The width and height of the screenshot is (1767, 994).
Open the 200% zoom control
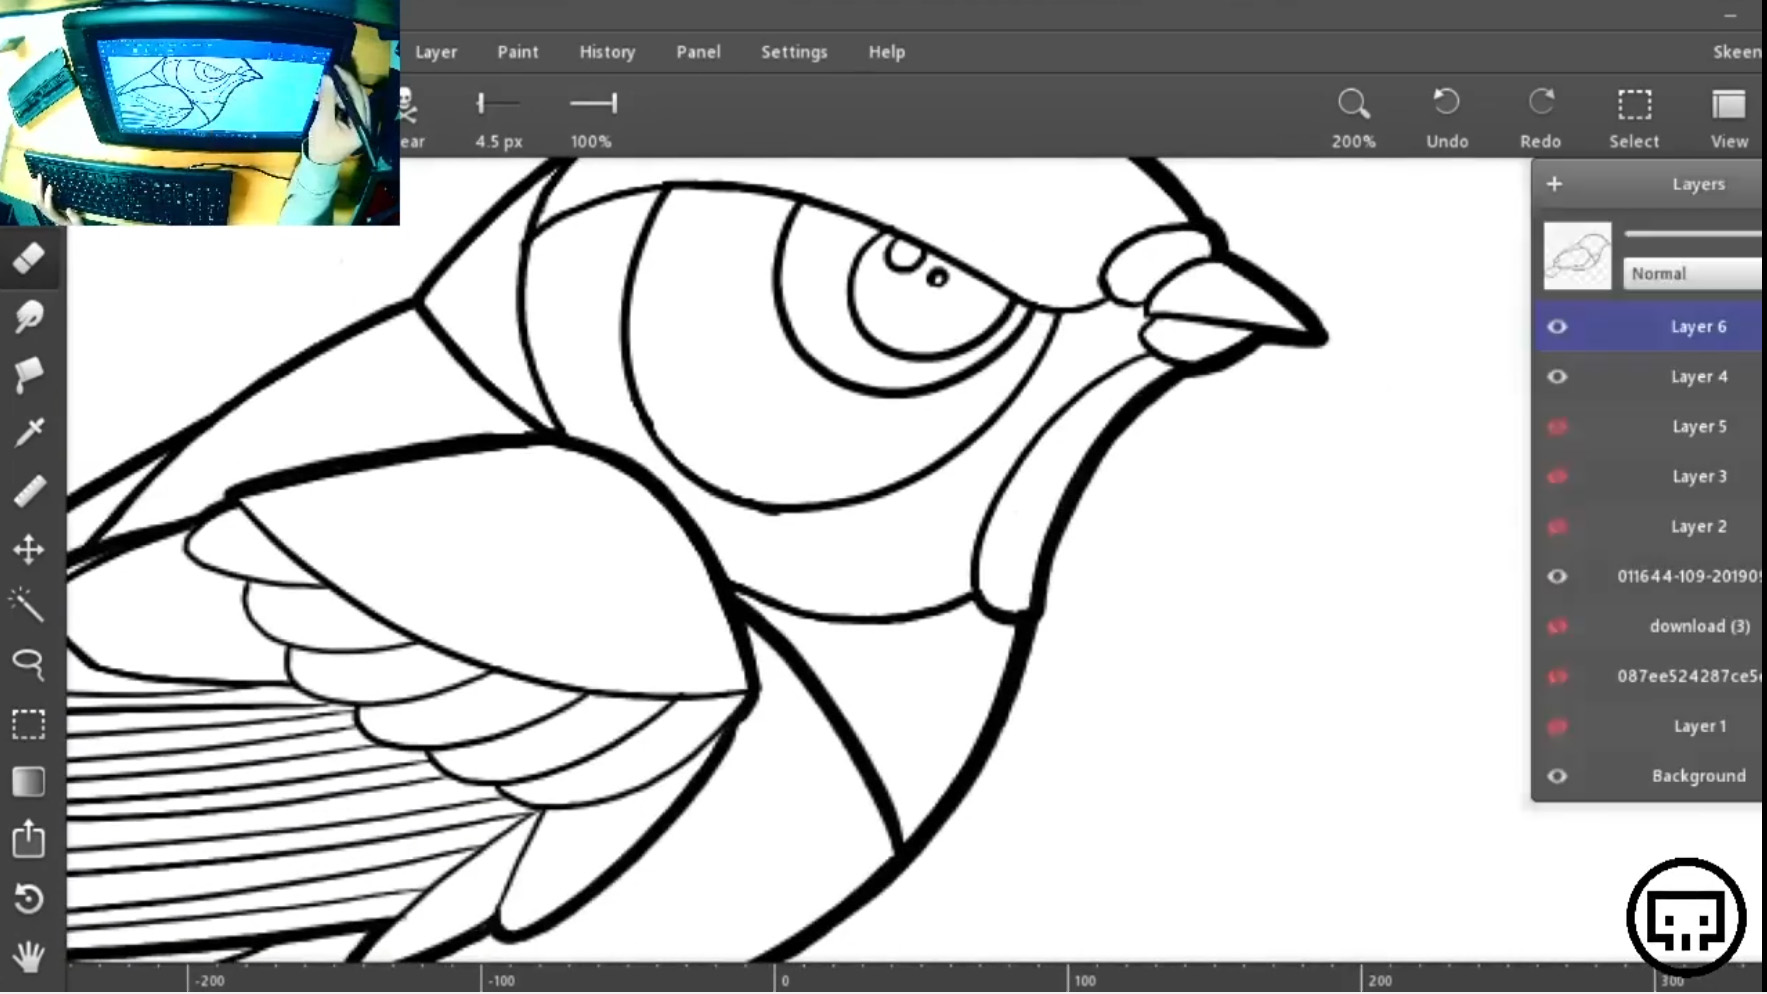tap(1353, 117)
